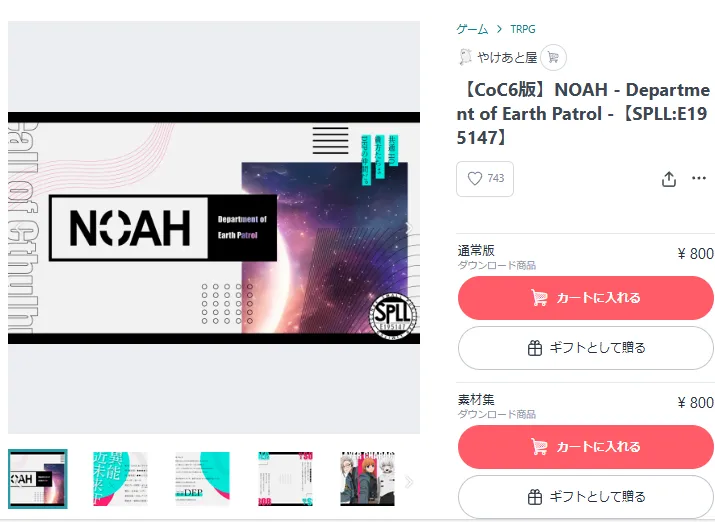Select the three characters thumbnail
The width and height of the screenshot is (715, 522).
point(368,479)
